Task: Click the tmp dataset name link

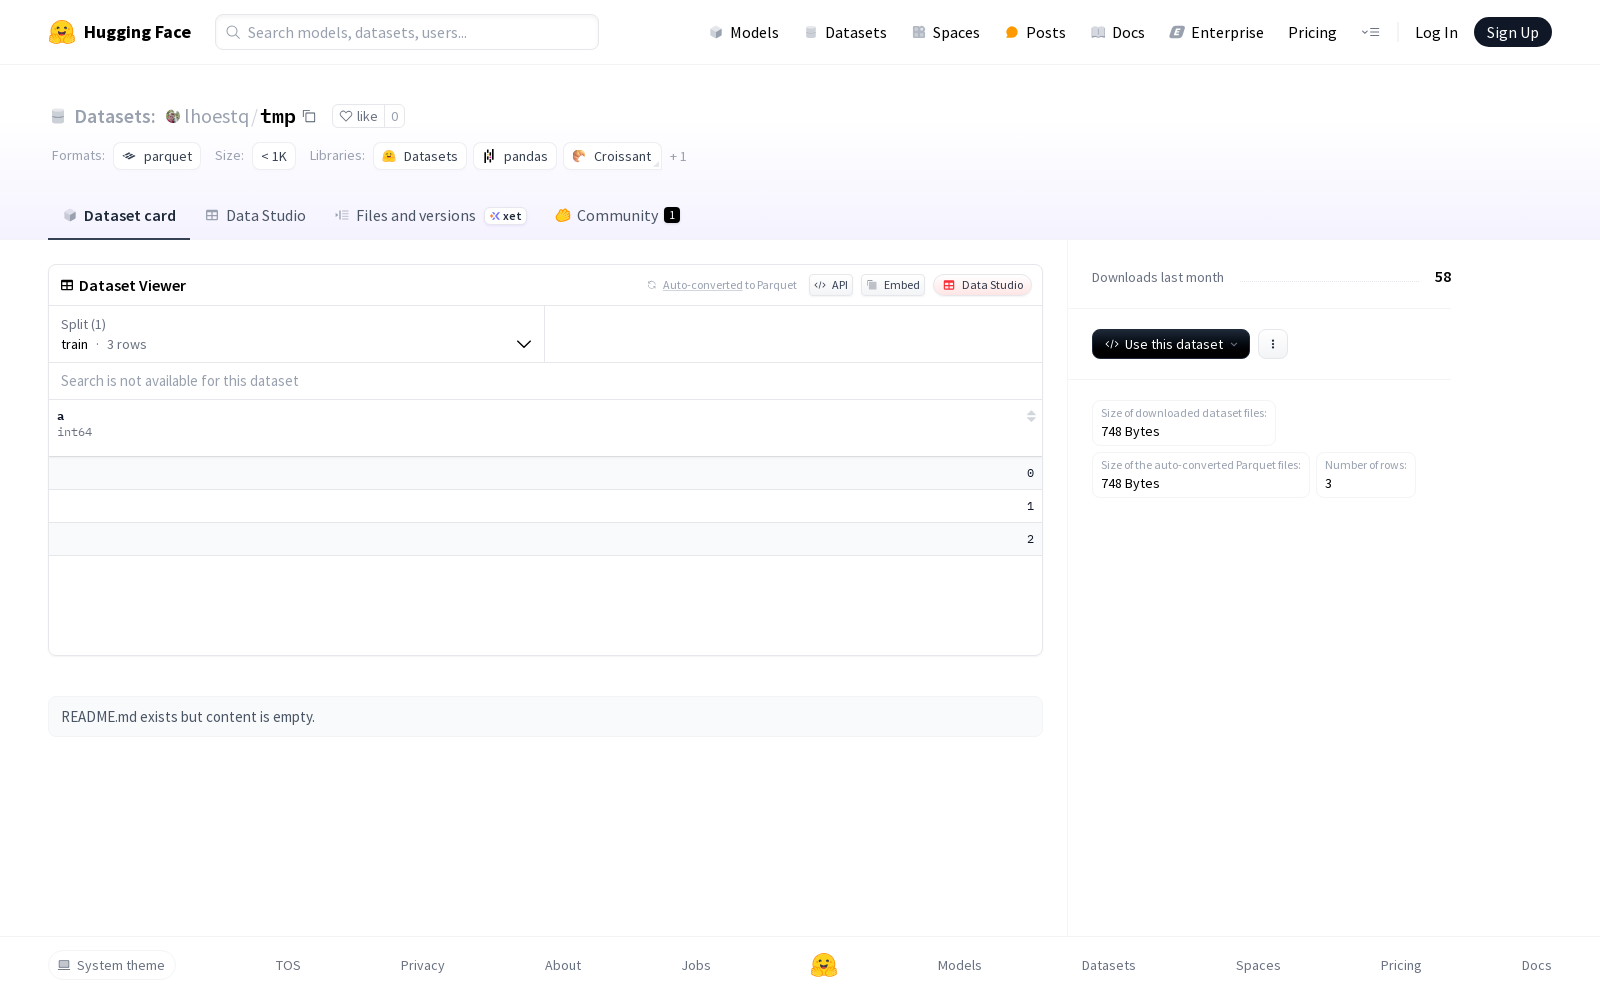Action: pyautogui.click(x=278, y=116)
